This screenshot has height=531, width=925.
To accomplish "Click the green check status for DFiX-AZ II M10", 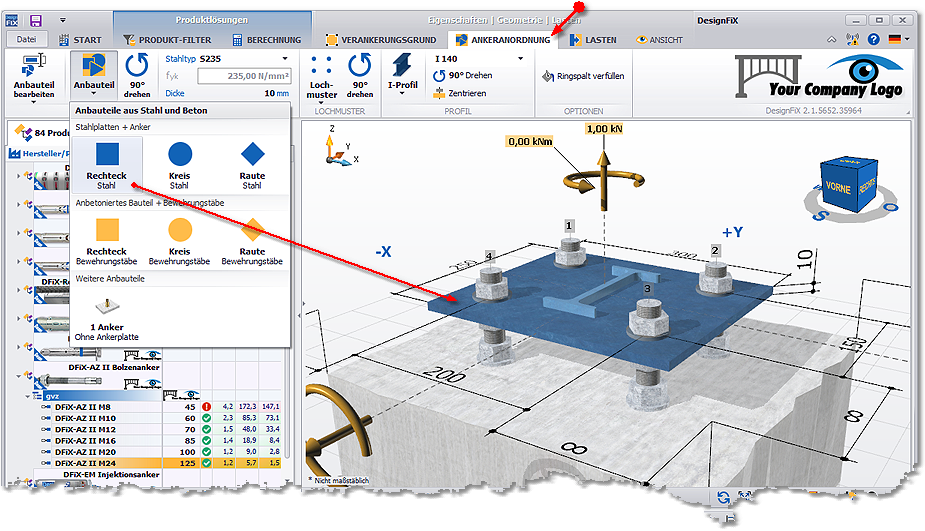I will (x=206, y=418).
